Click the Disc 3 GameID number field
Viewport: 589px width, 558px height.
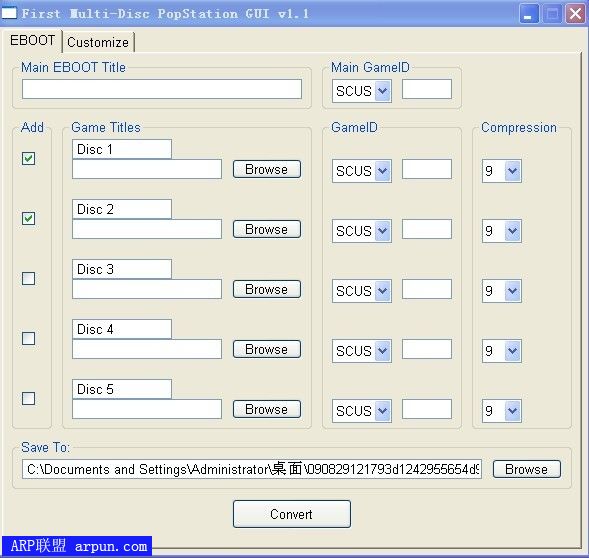click(x=427, y=289)
